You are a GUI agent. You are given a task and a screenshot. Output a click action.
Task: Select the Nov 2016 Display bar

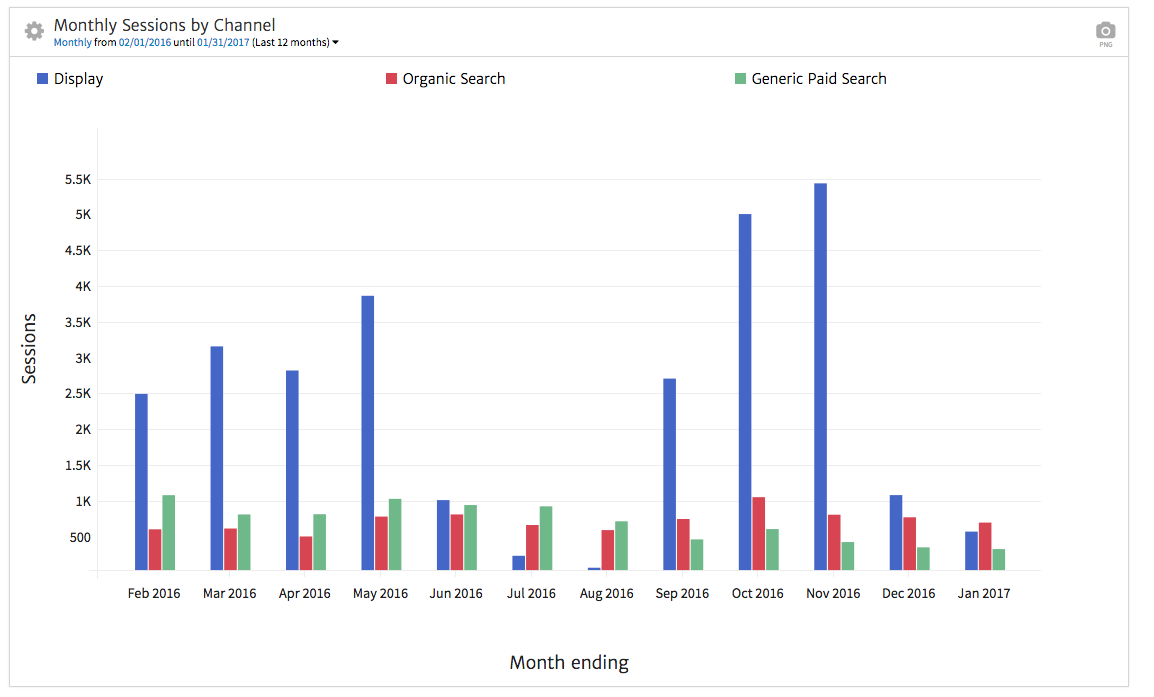click(820, 376)
